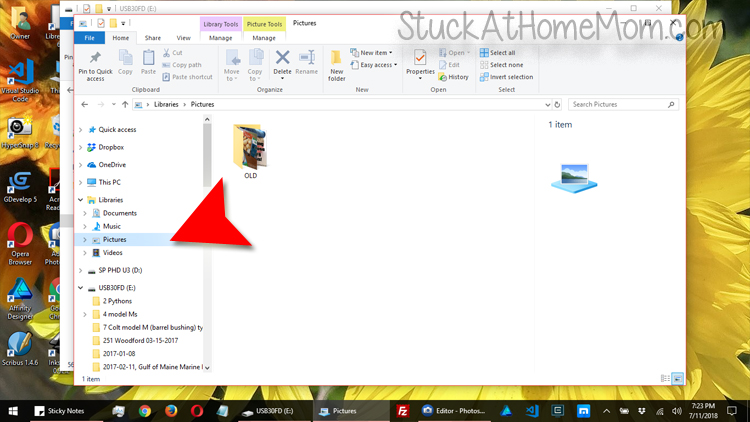This screenshot has height=422, width=750.
Task: Choose Paste shortcut in the ribbon
Action: click(187, 77)
